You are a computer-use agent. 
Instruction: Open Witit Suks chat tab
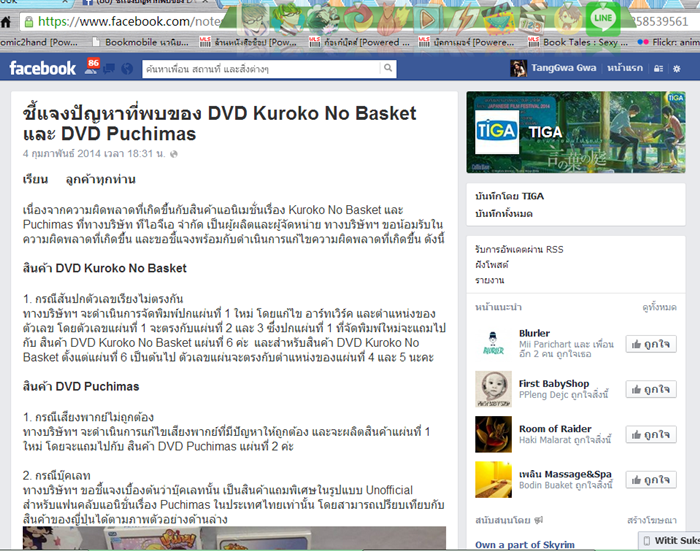tap(671, 540)
